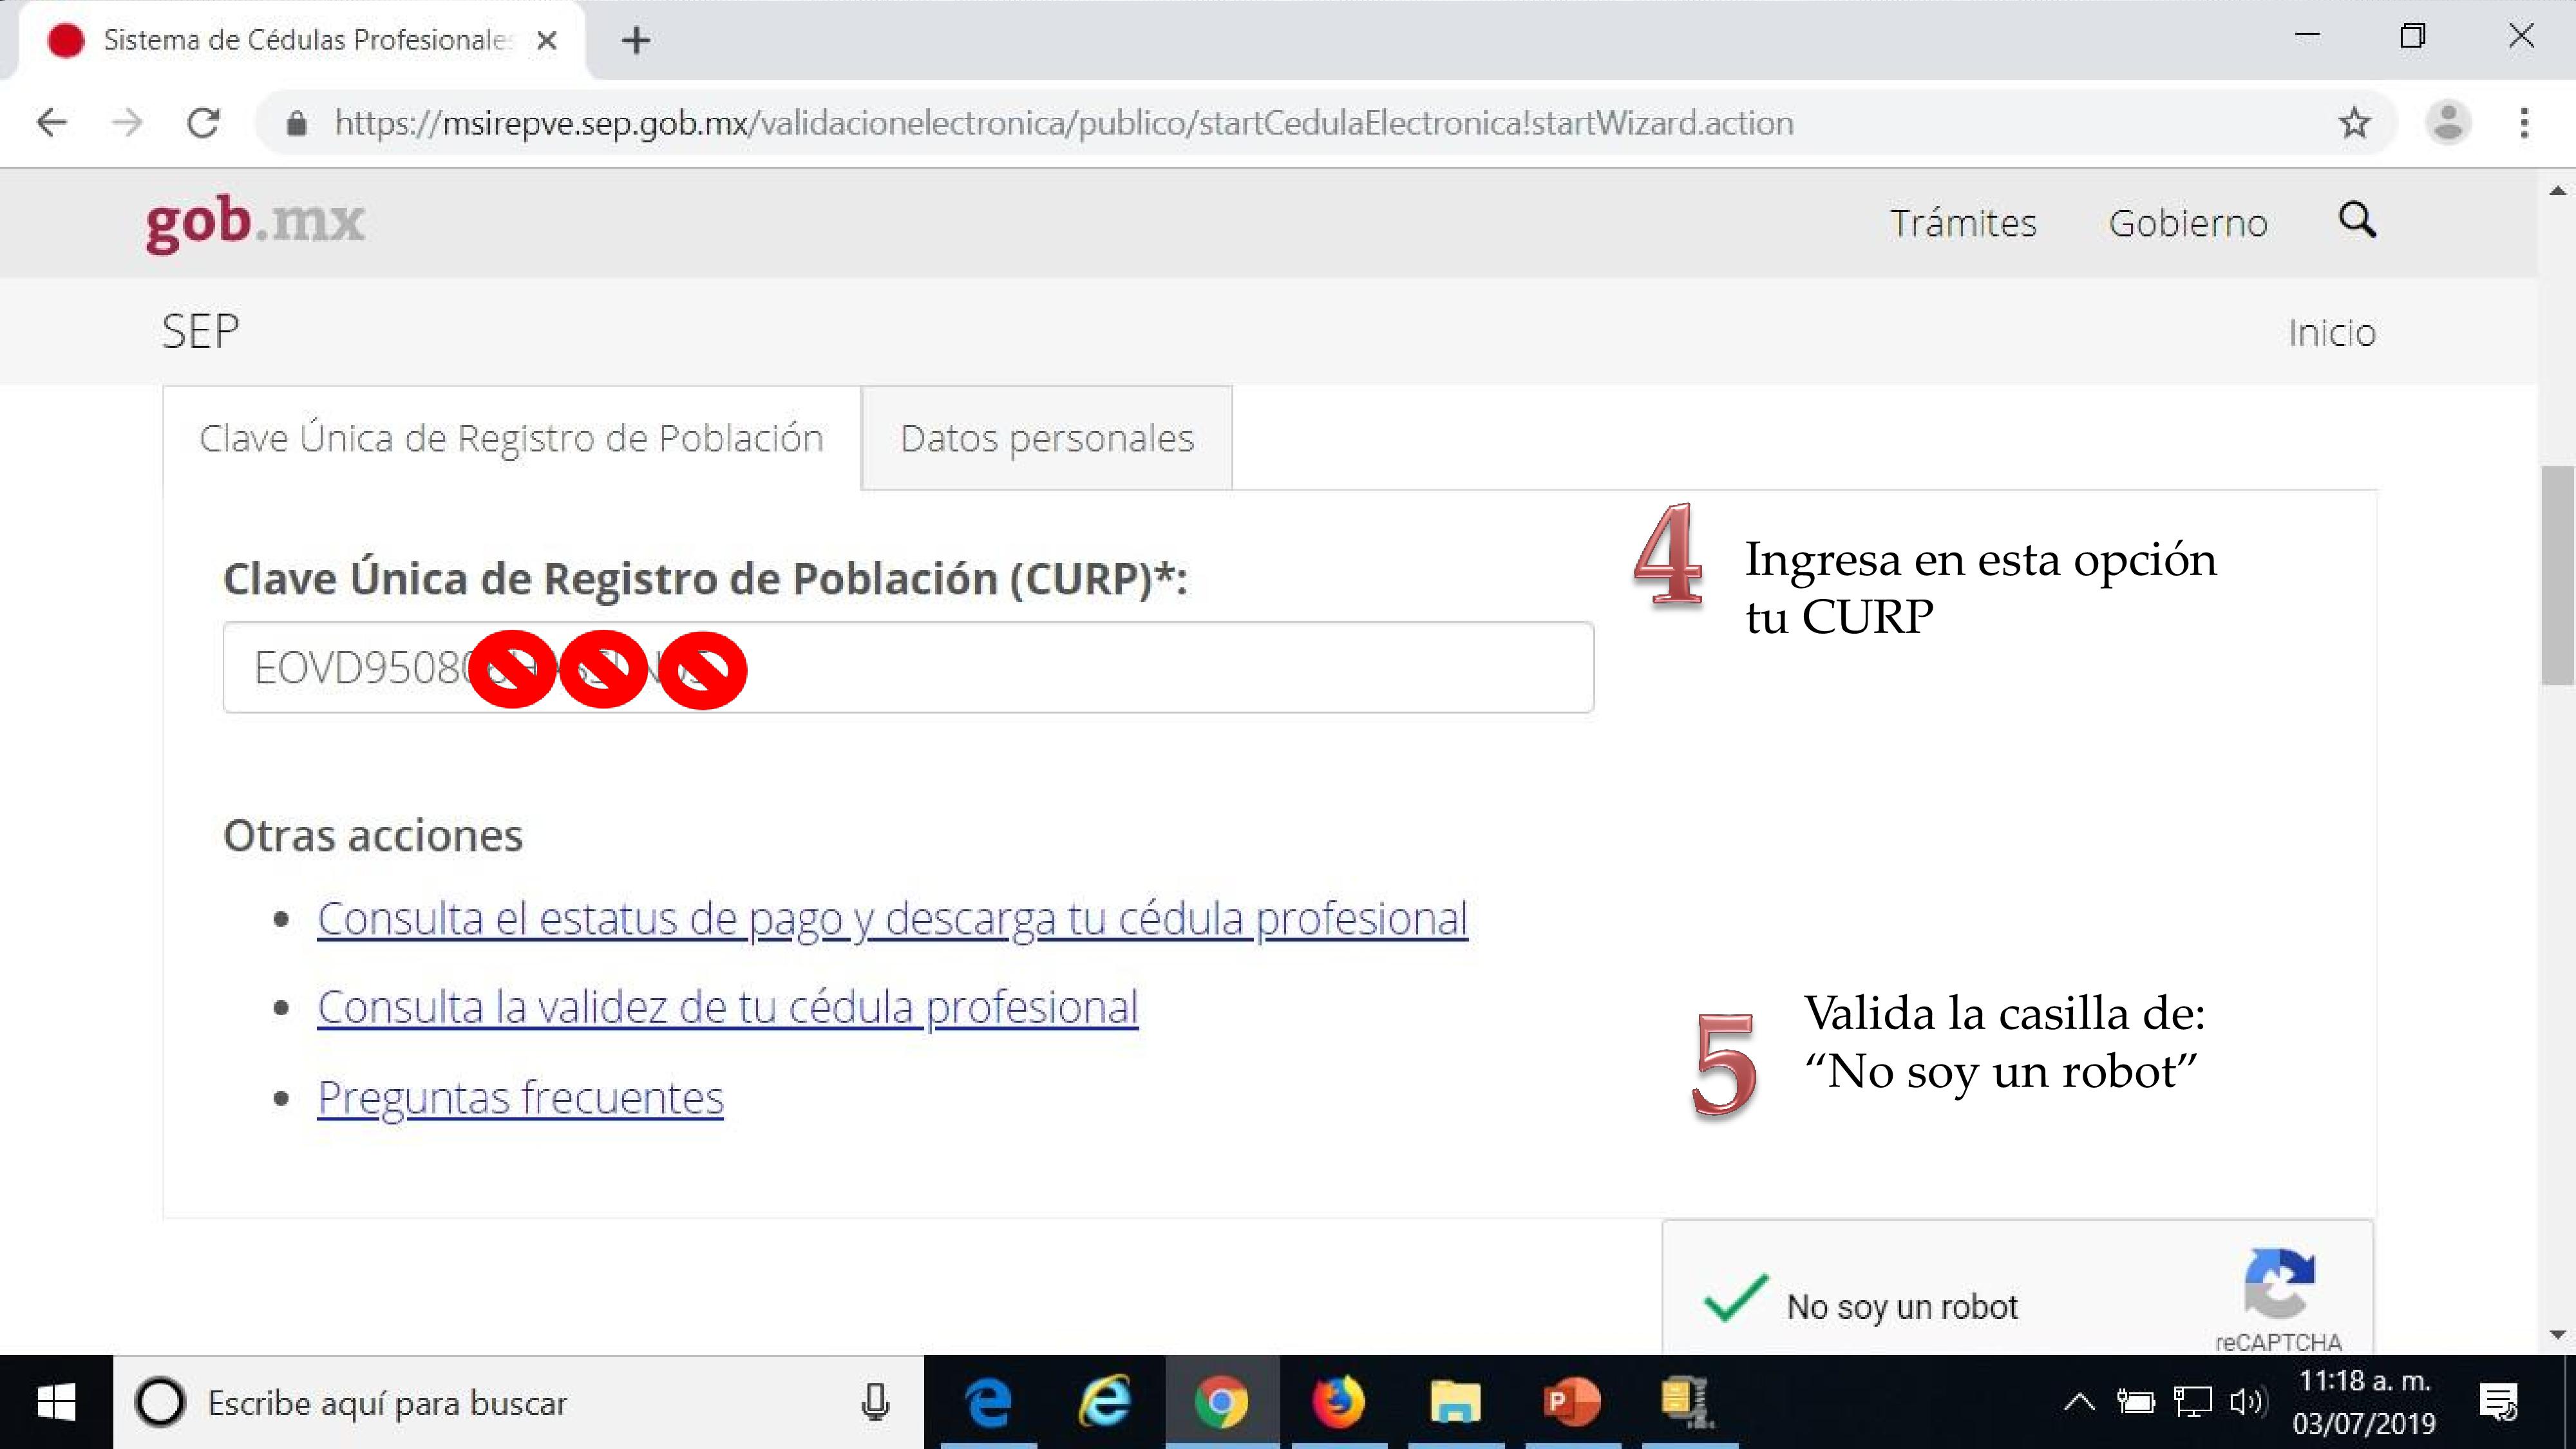
Task: Click the padlock site security icon
Action: tap(296, 124)
